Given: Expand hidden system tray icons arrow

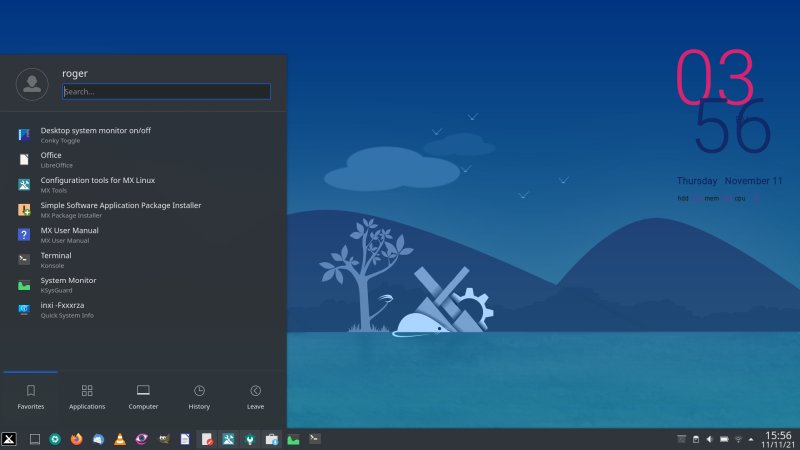Looking at the screenshot, I should [x=752, y=439].
